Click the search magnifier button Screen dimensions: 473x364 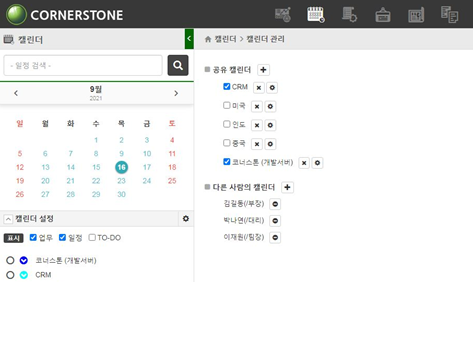178,65
